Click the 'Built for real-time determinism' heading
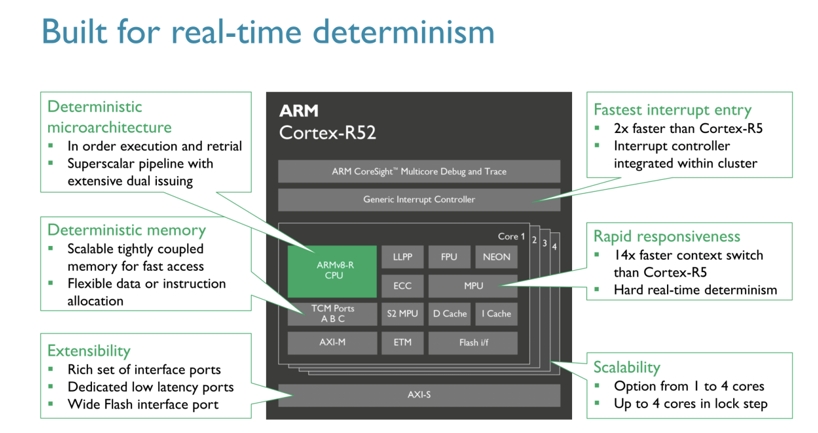 point(268,32)
